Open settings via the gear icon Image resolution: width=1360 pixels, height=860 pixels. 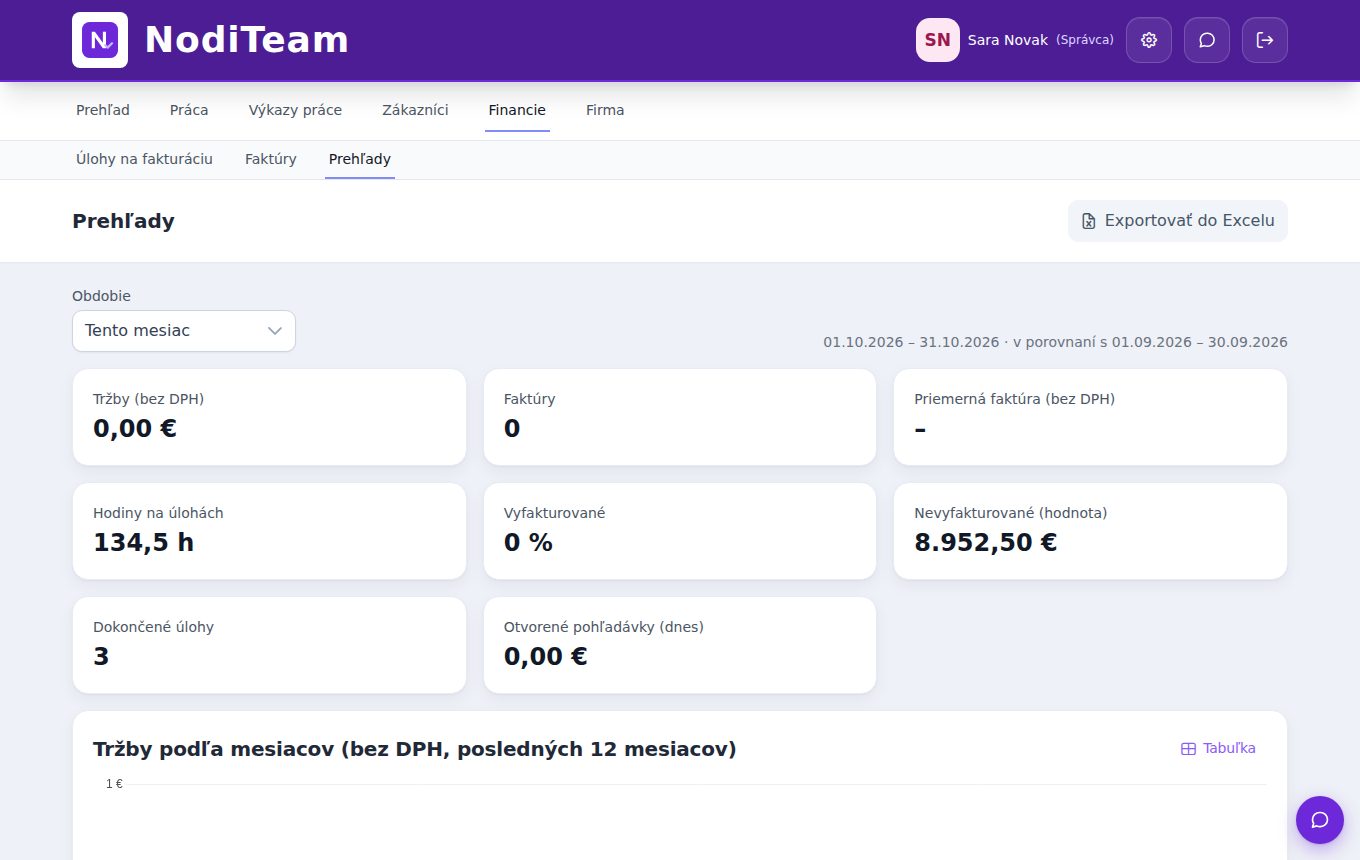(x=1149, y=40)
